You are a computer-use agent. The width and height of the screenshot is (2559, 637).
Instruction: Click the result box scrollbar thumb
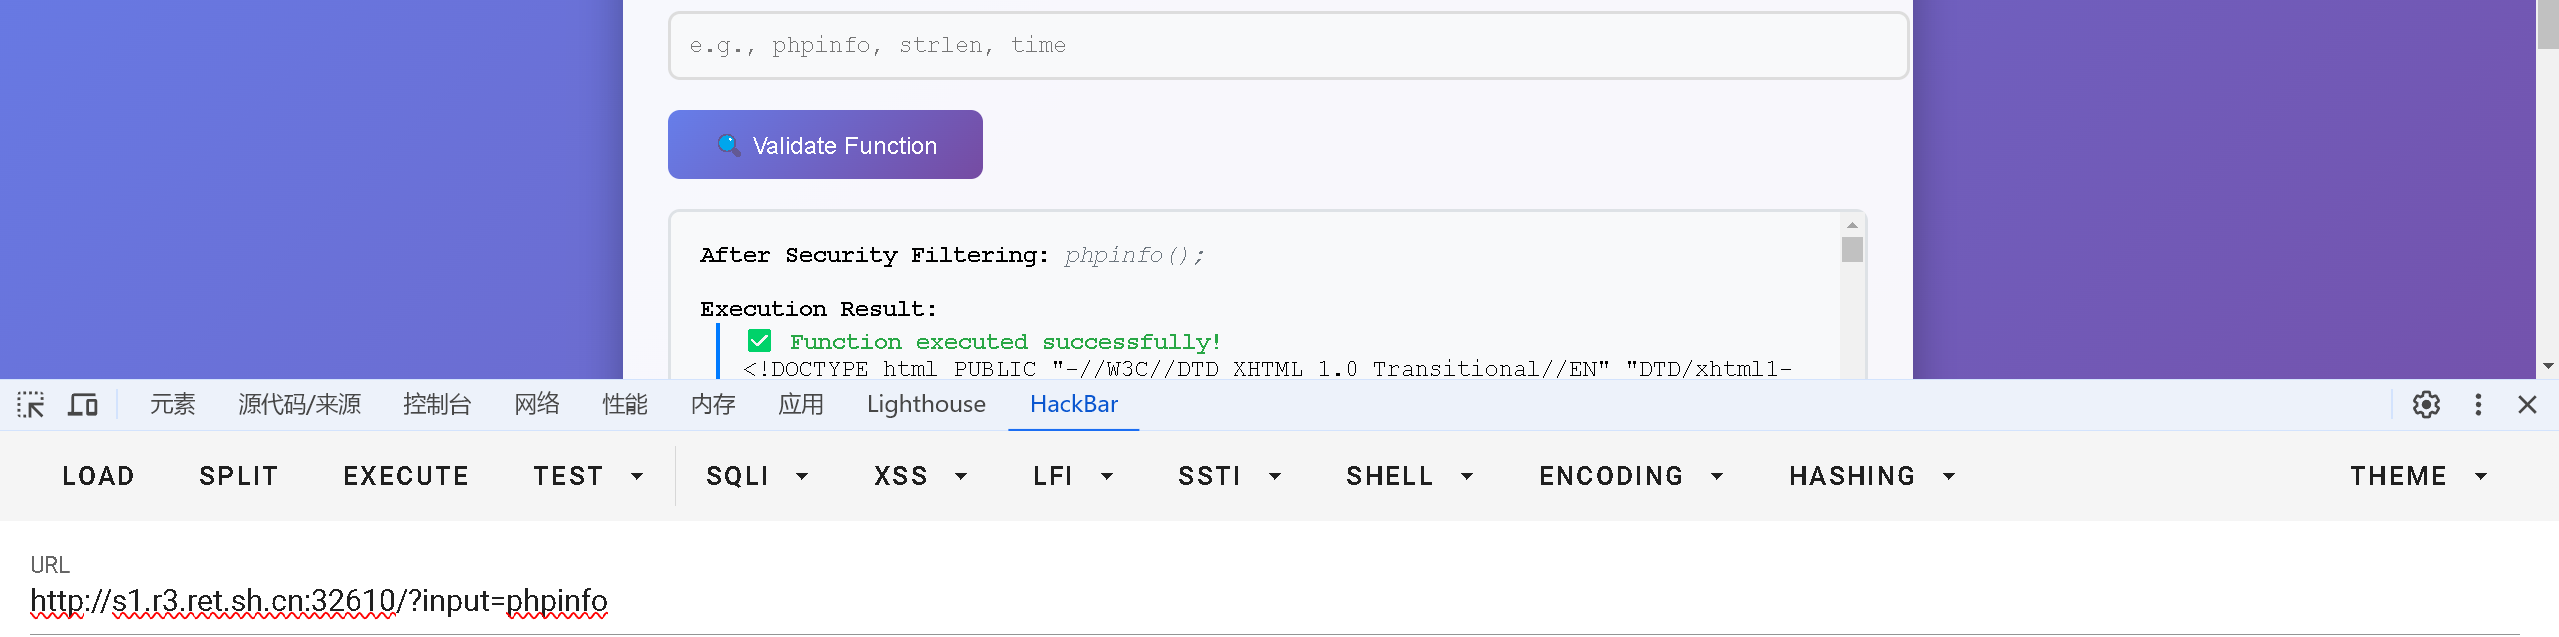click(1852, 249)
